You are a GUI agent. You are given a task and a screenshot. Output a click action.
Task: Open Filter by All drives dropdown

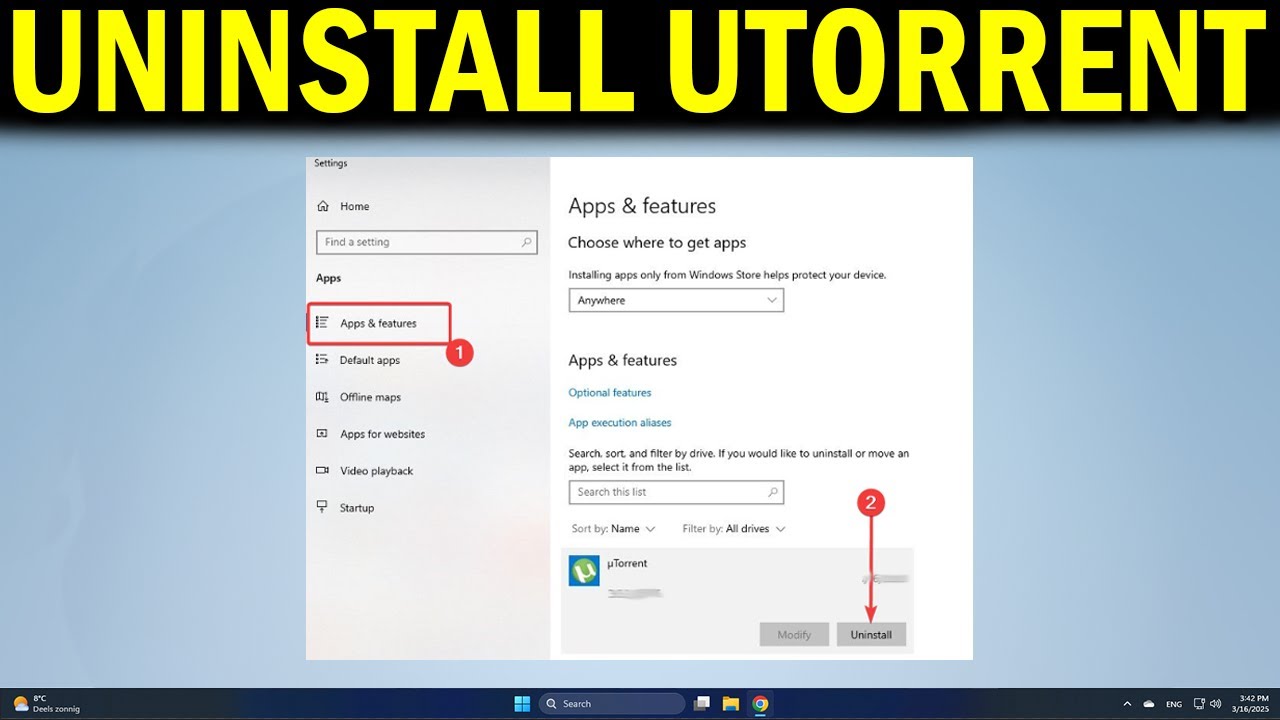[x=734, y=529]
